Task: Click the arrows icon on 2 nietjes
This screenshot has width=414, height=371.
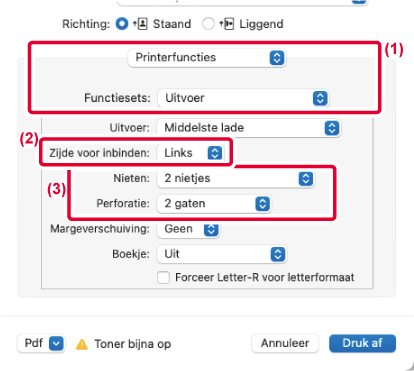Action: 306,178
